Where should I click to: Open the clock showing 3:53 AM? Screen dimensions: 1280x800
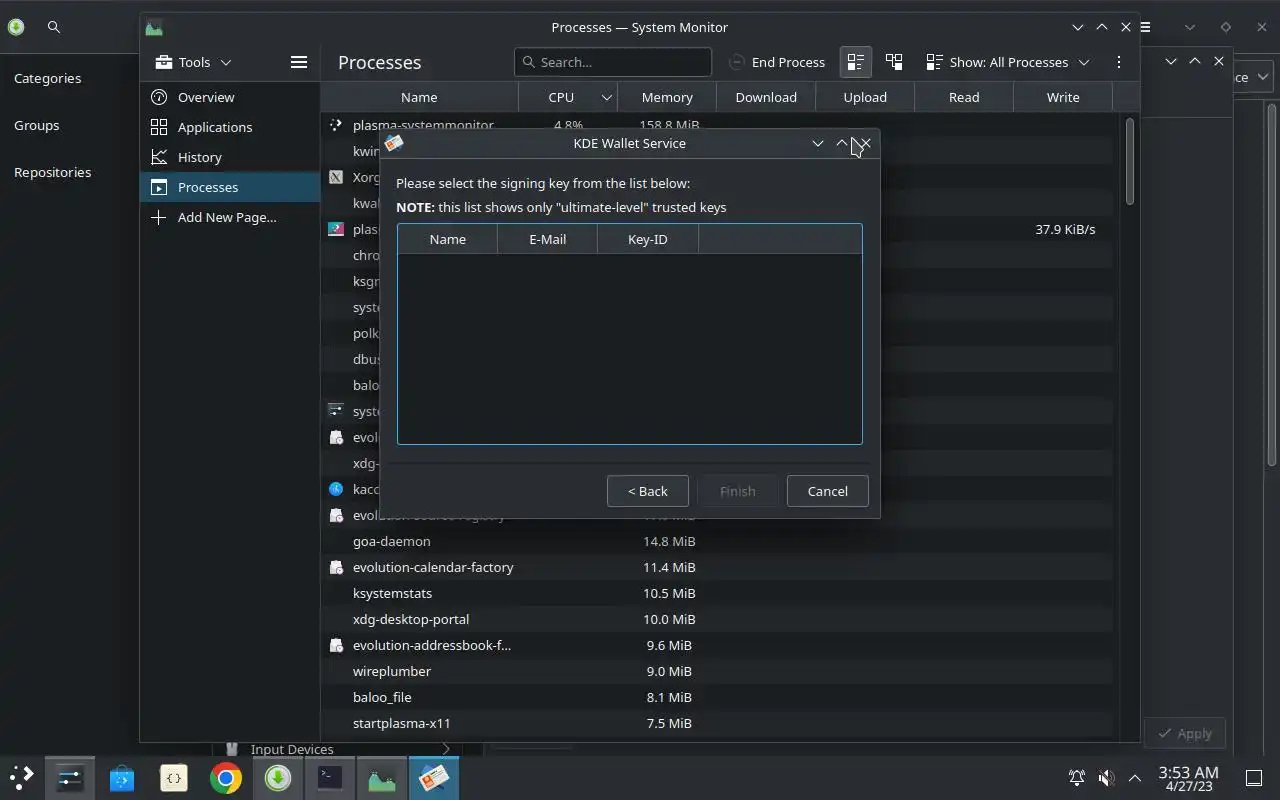pos(1188,778)
